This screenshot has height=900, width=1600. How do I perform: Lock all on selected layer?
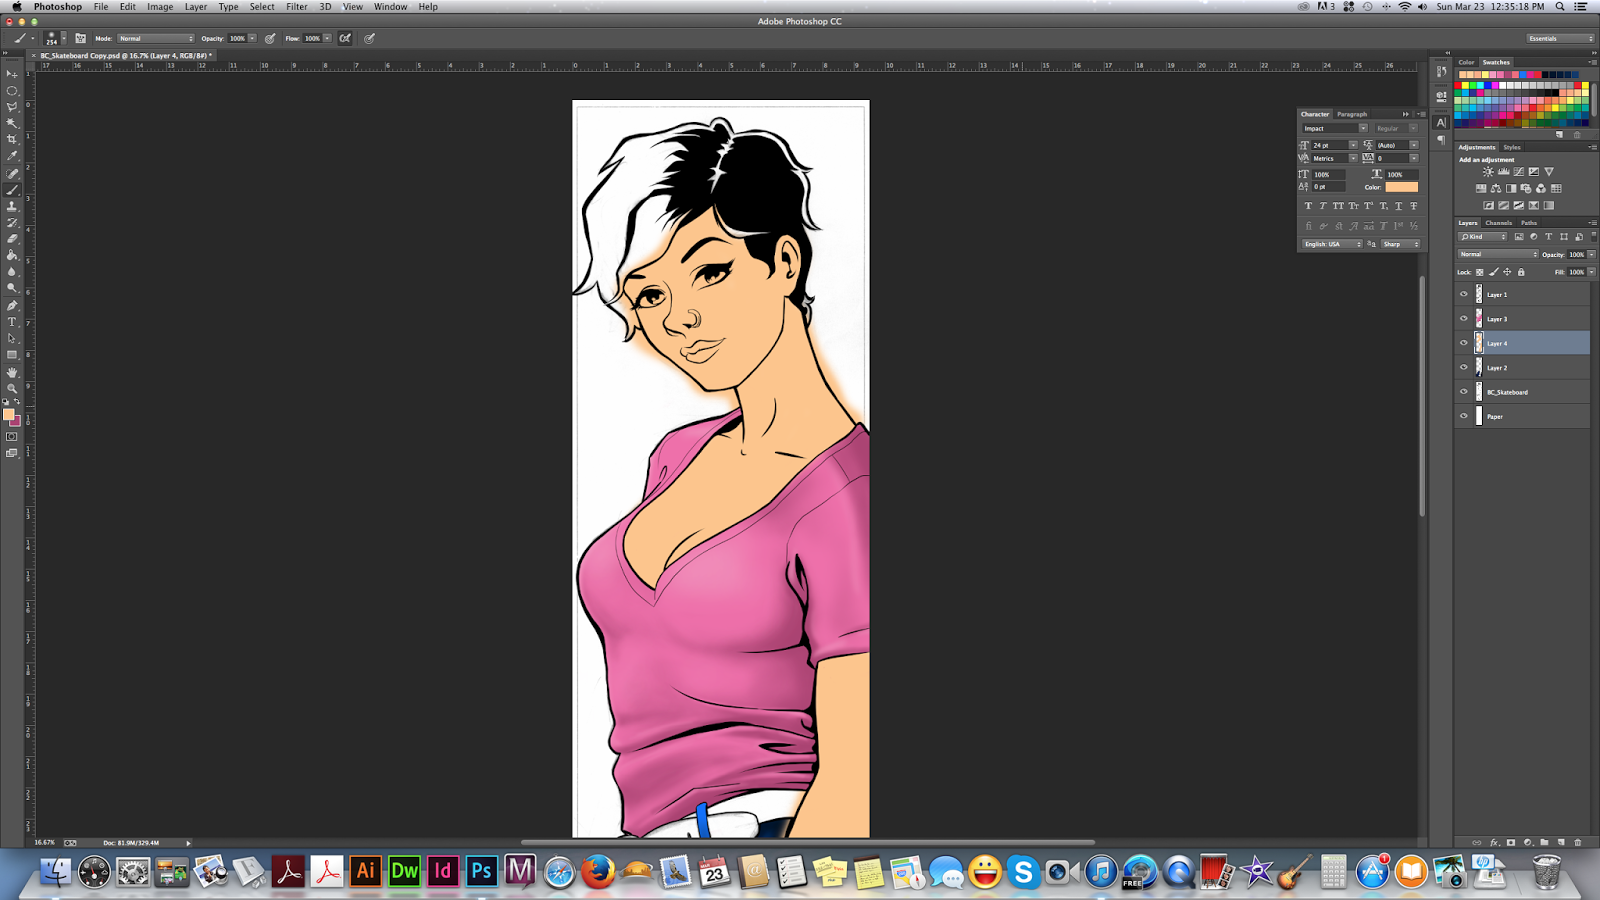pyautogui.click(x=1521, y=272)
